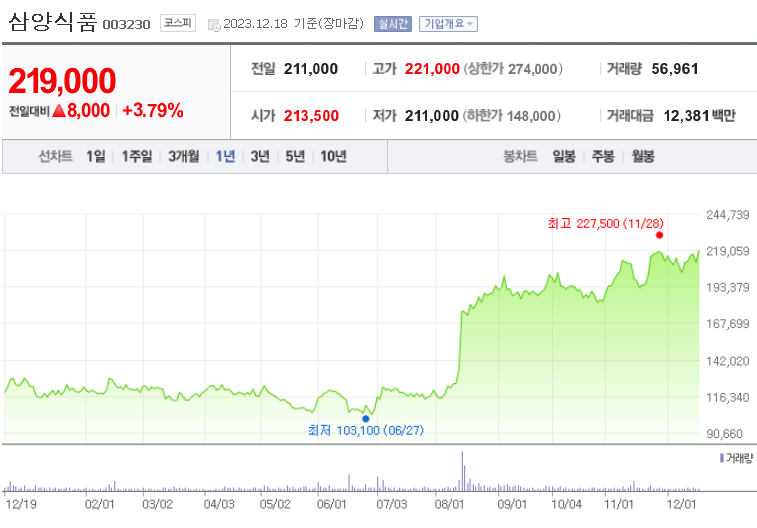Click the 실시간 button
Image resolution: width=757 pixels, height=528 pixels.
pyautogui.click(x=393, y=24)
